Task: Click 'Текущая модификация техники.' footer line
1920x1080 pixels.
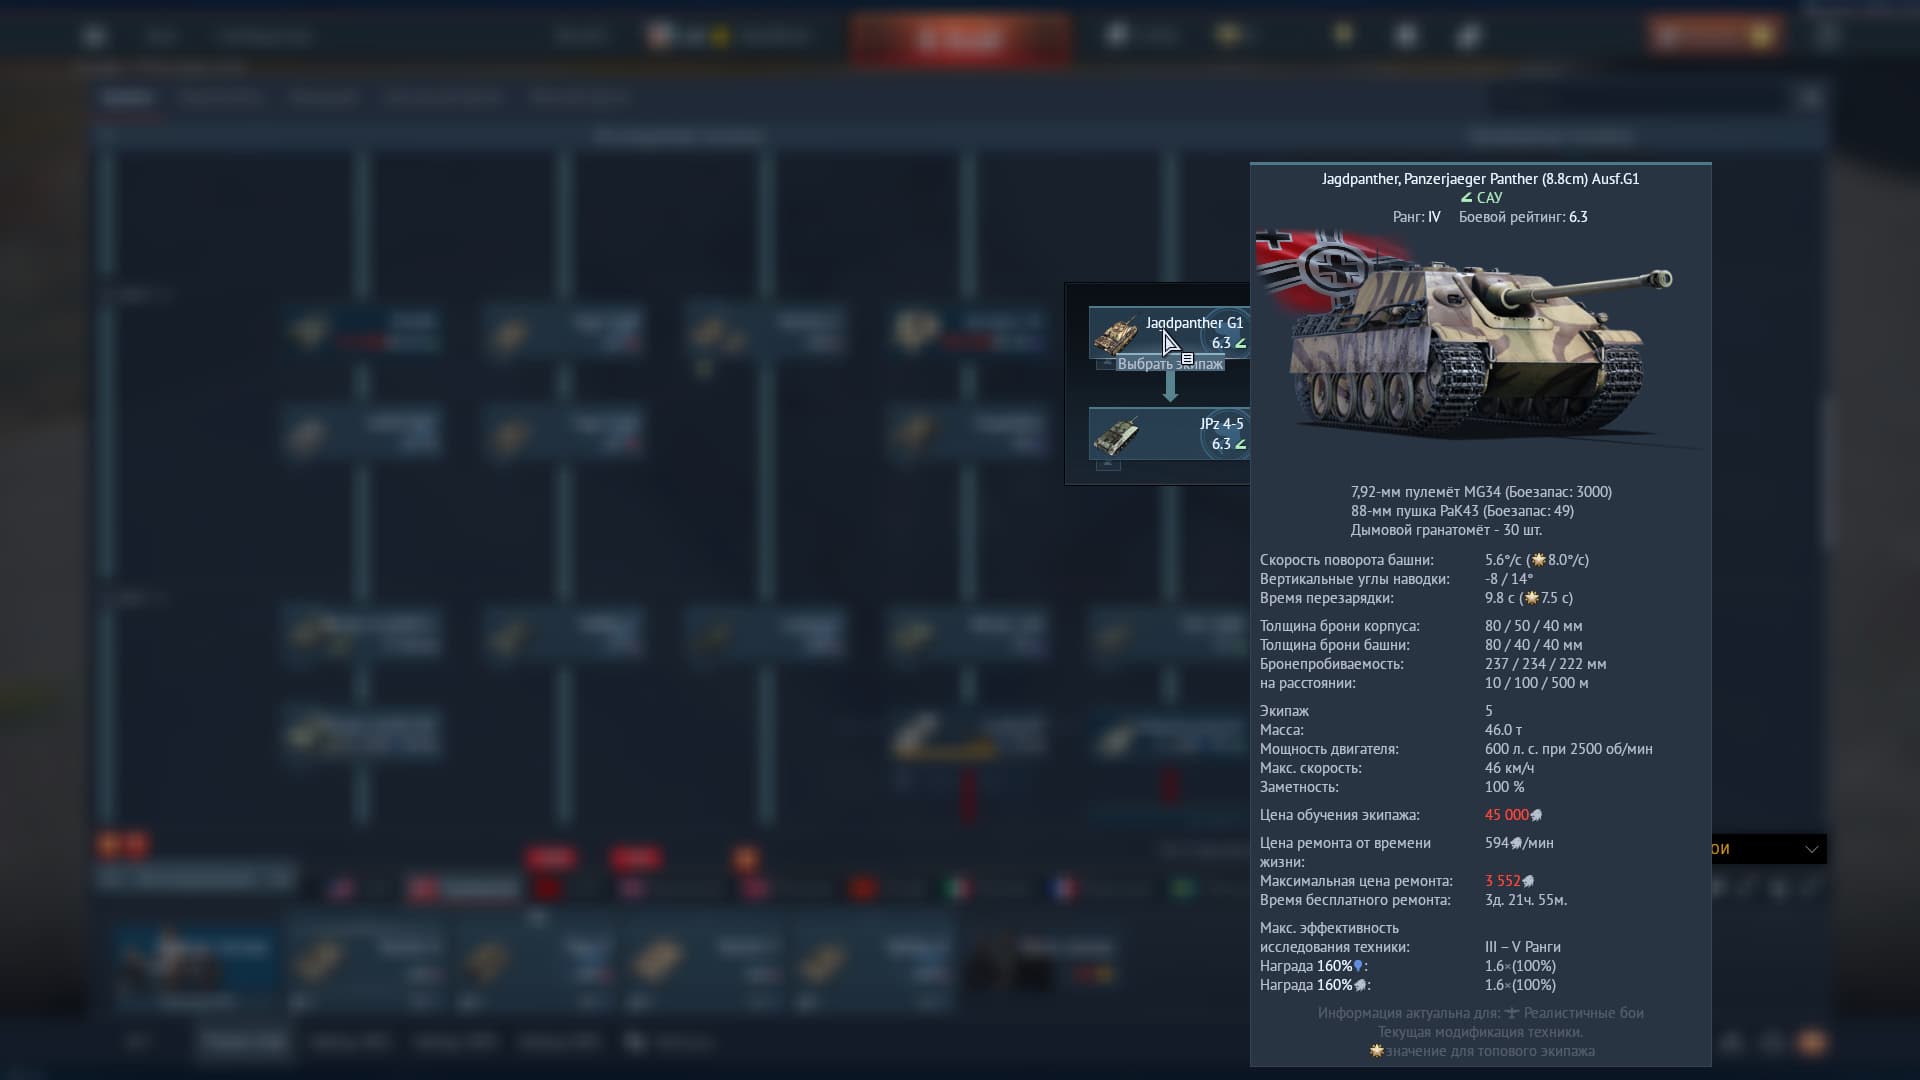Action: (x=1480, y=1032)
